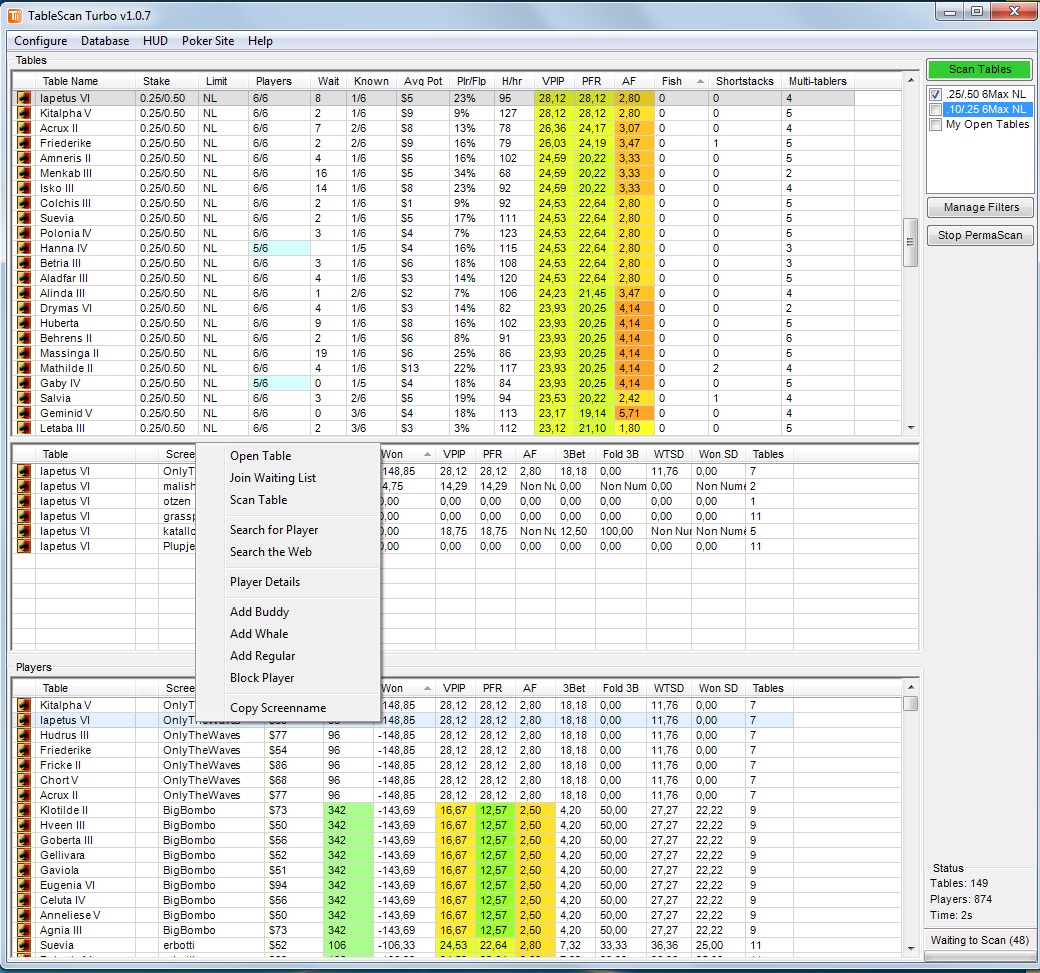Click the icon beside Amneris II table row

click(x=25, y=158)
